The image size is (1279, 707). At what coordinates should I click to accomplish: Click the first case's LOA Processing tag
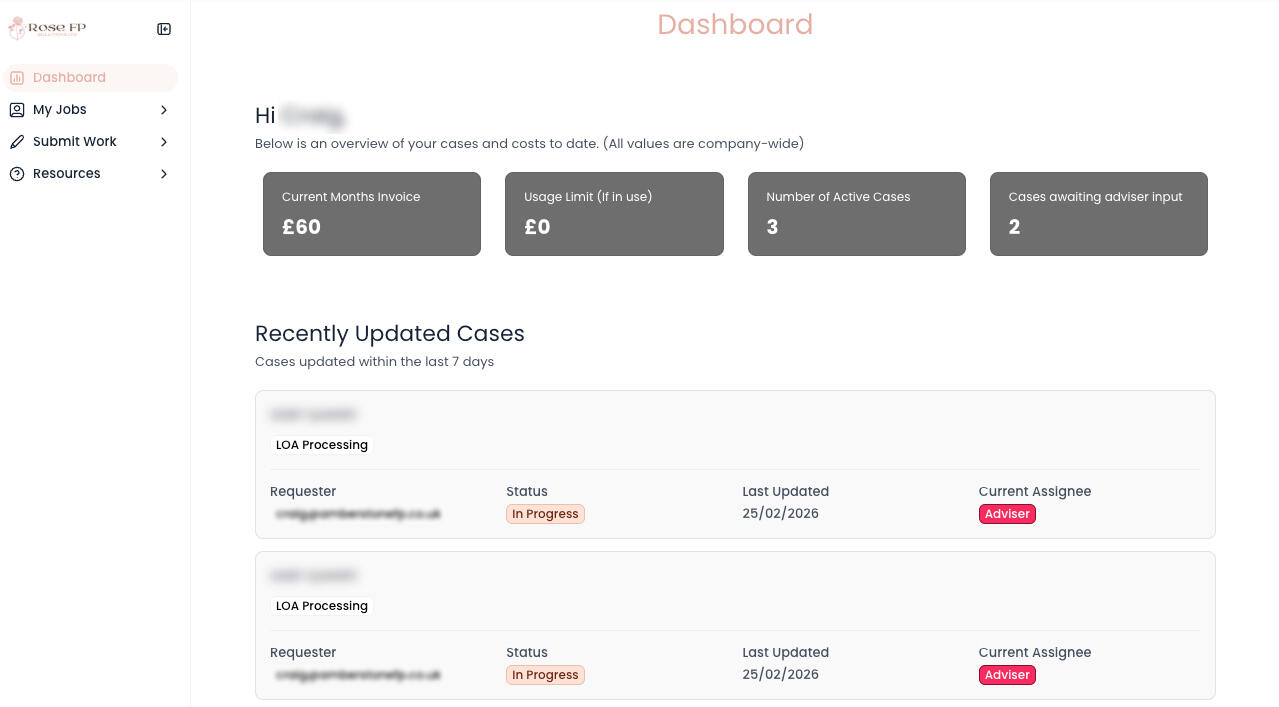pyautogui.click(x=322, y=445)
